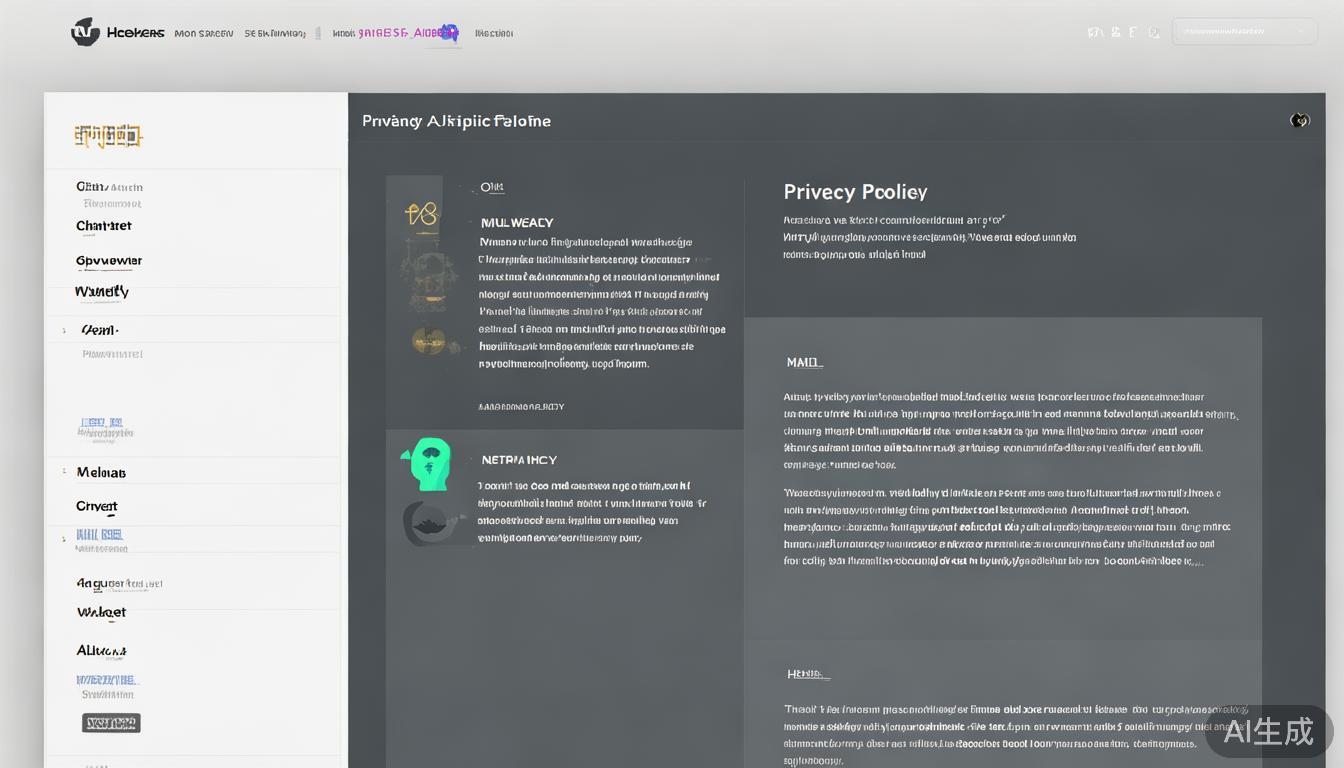The height and width of the screenshot is (768, 1344).
Task: Click the clock history icon
Action: (1155, 32)
